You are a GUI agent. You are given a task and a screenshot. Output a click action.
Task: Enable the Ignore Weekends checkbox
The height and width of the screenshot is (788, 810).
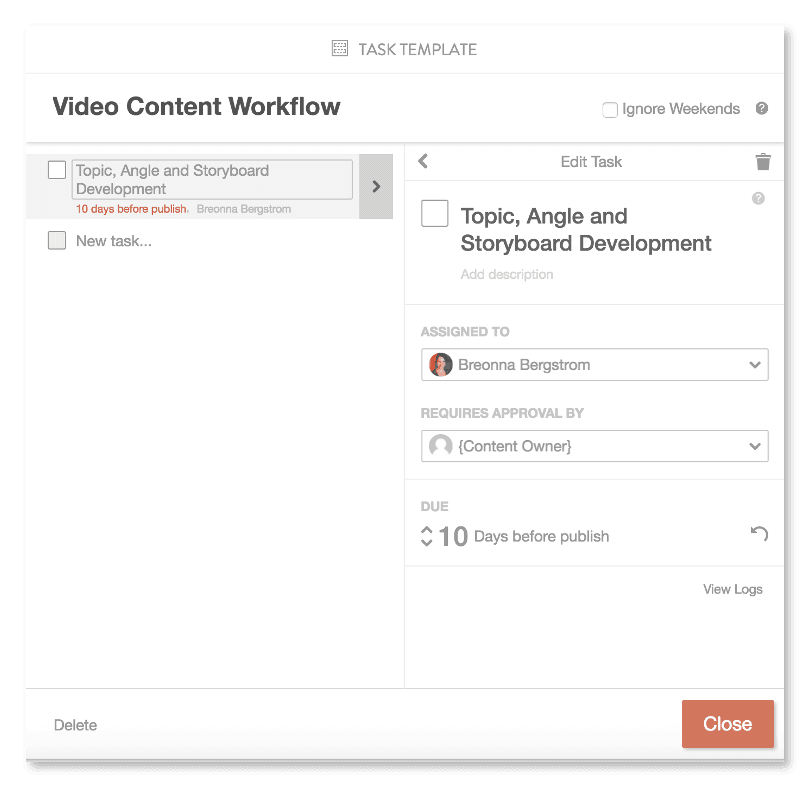click(x=610, y=110)
